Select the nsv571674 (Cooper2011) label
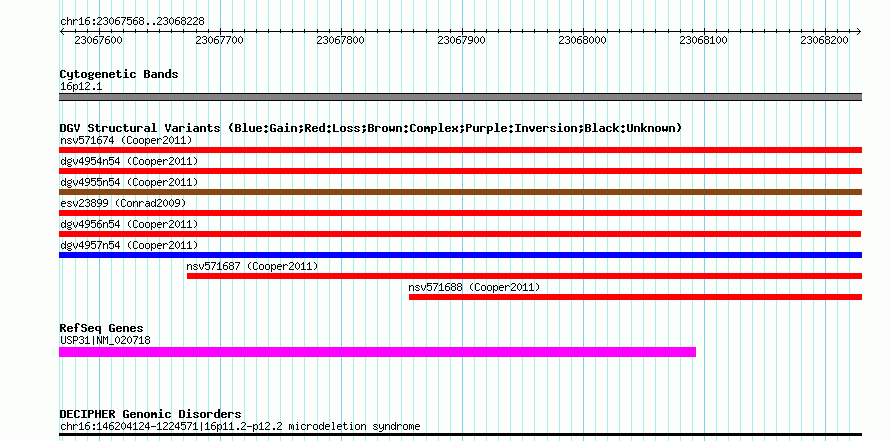This screenshot has width=890, height=441. pos(126,140)
